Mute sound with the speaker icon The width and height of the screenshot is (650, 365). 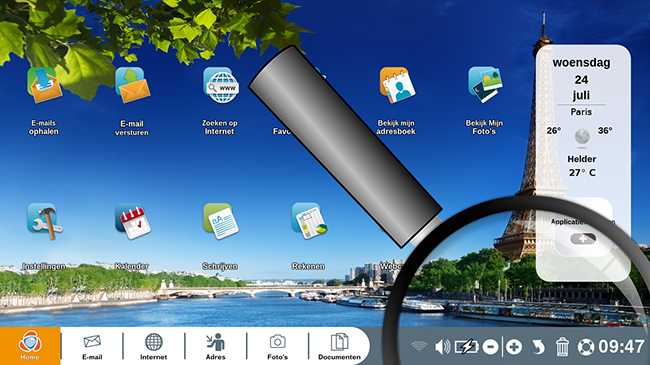443,347
